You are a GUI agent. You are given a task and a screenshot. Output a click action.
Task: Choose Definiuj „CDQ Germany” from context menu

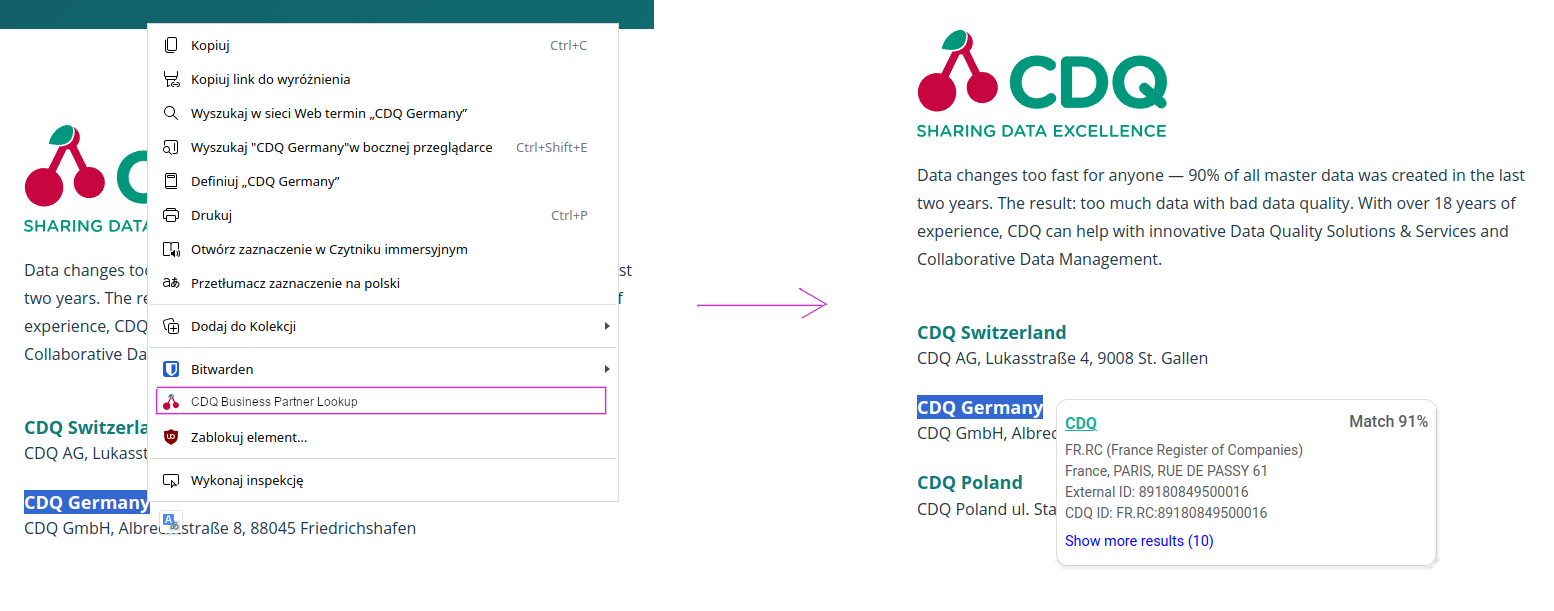265,181
